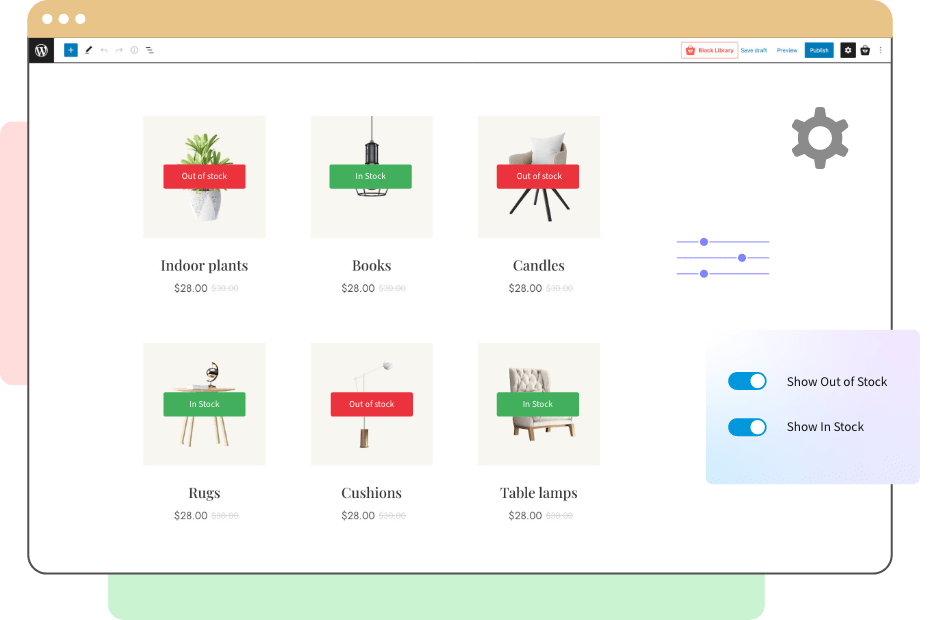Click the WordPress logo icon

[41, 50]
